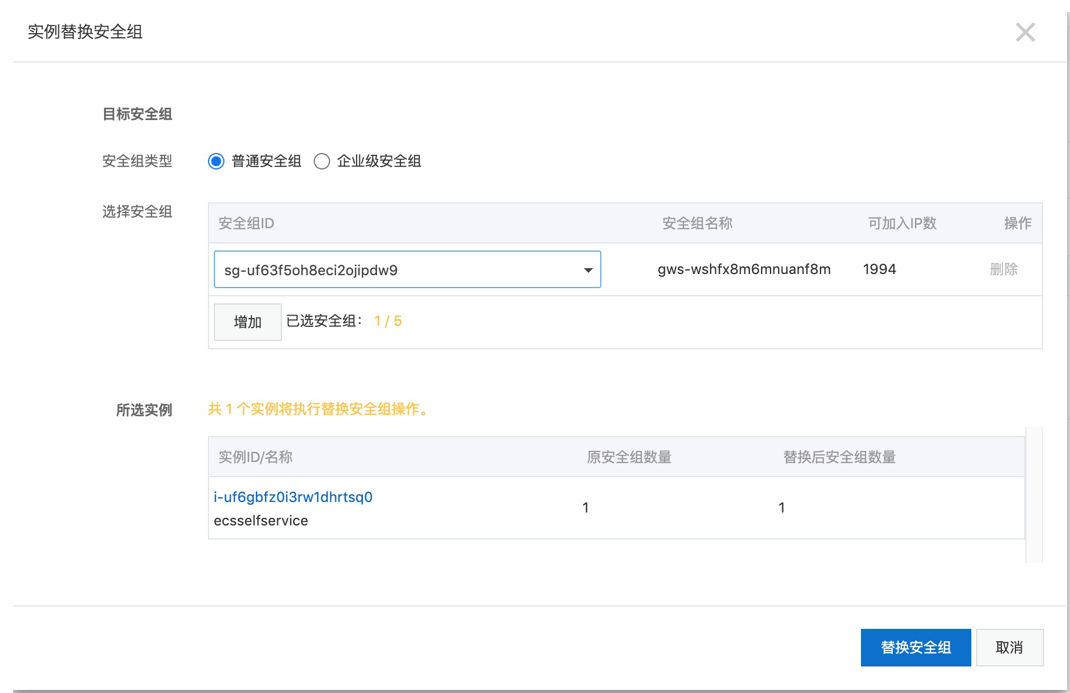Click the 操作 column header
The image size is (1070, 693).
[x=1017, y=223]
